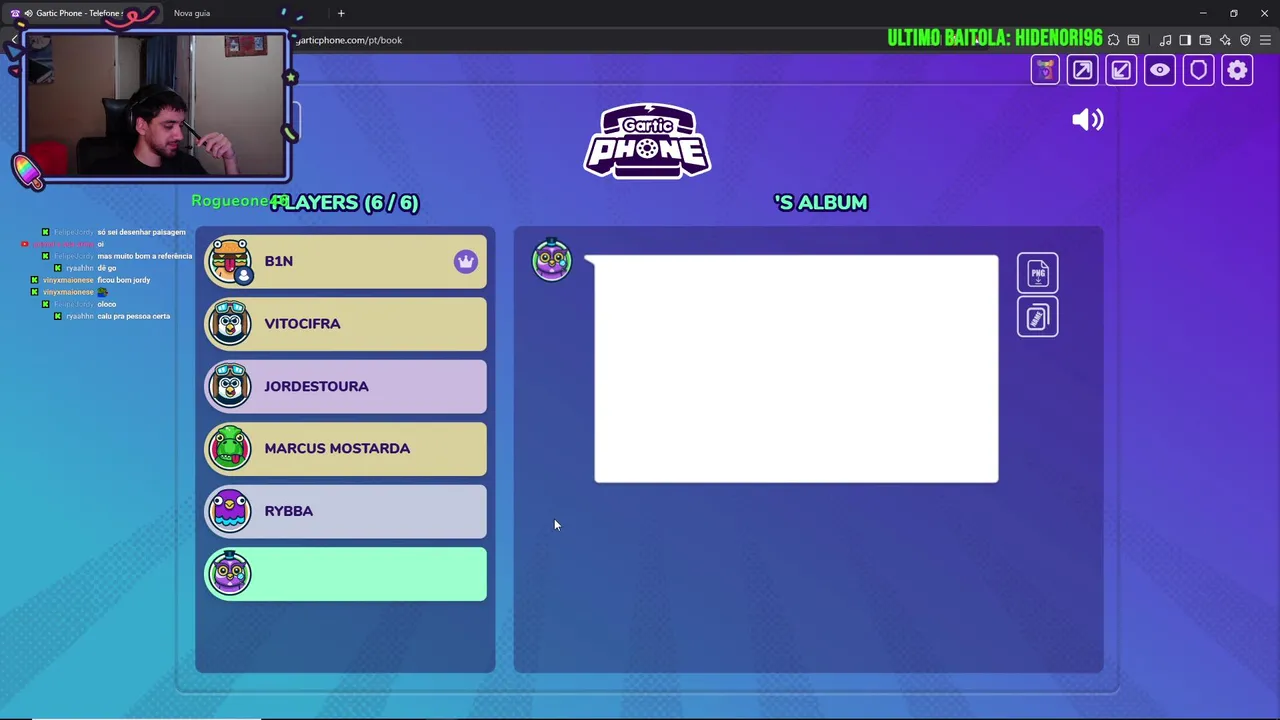Open a new browser tab with plus
Viewport: 1280px width, 720px height.
341,13
